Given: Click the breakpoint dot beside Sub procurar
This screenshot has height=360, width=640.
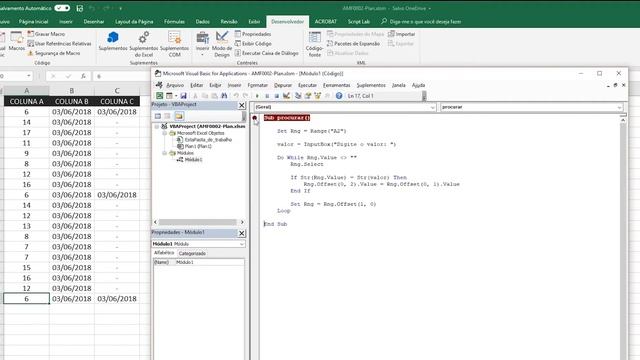Looking at the screenshot, I should coord(255,118).
